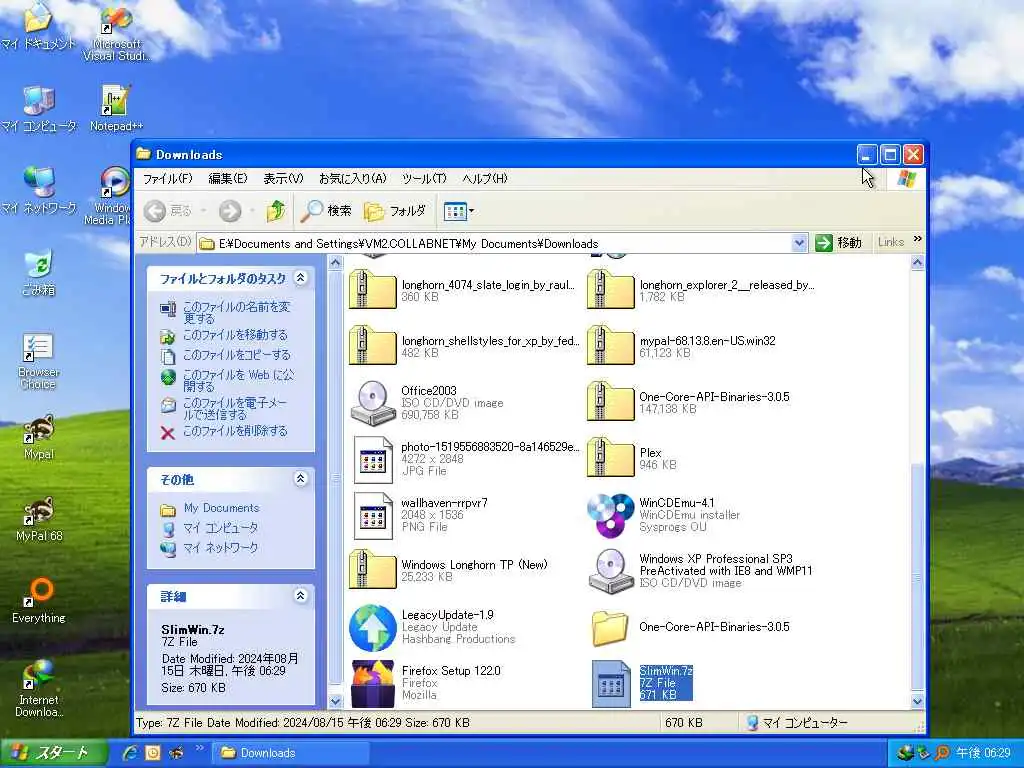Viewport: 1024px width, 768px height.
Task: Click このファイルをコピーする link
Action: pyautogui.click(x=236, y=355)
